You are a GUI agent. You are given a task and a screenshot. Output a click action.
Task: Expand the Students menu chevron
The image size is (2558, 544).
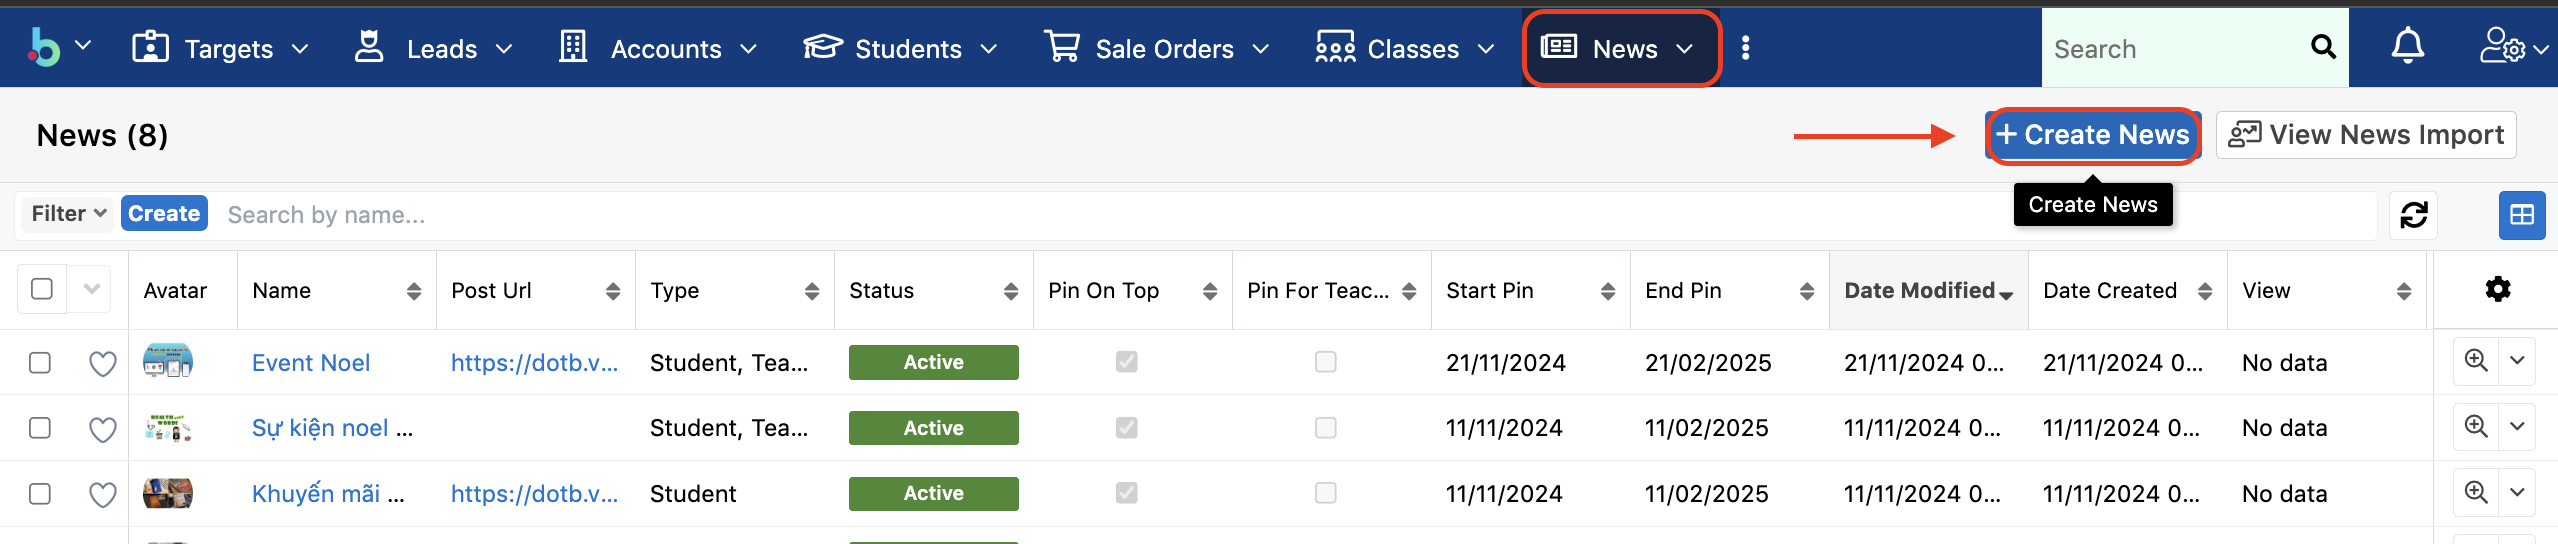coord(989,49)
